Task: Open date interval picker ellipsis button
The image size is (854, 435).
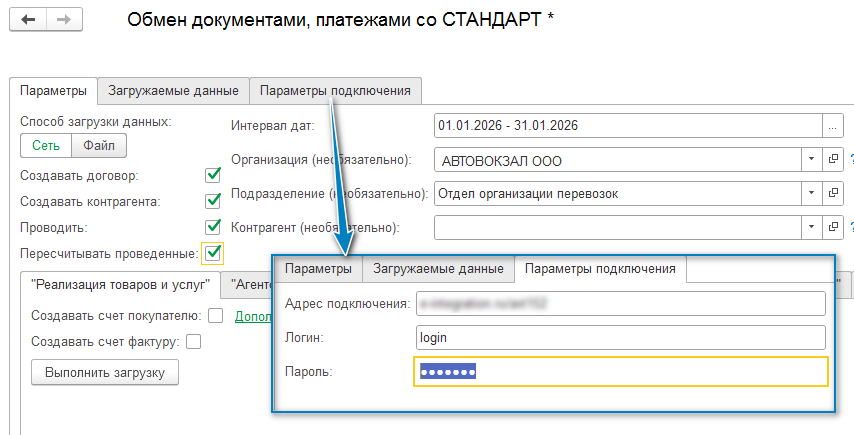Action: click(831, 125)
